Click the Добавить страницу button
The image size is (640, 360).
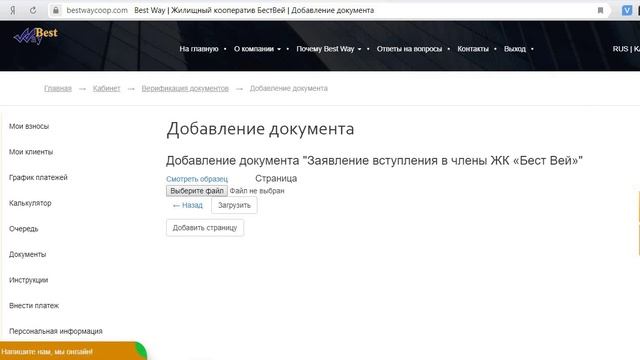click(x=205, y=228)
